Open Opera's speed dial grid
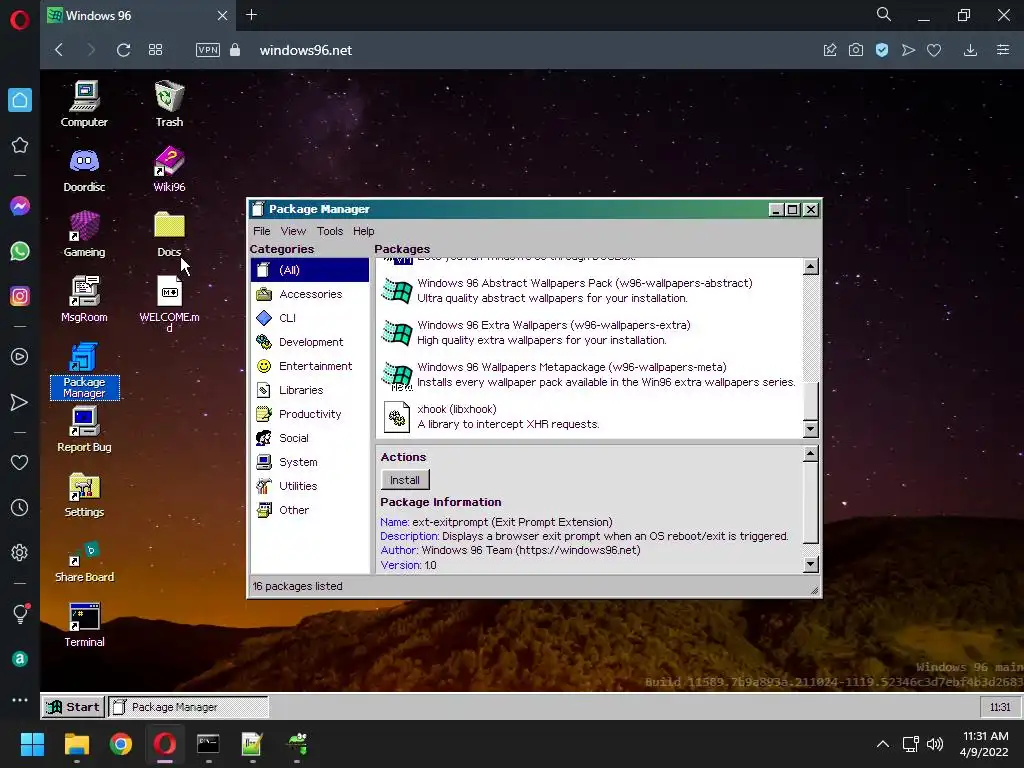Screen dimensions: 1024x768 point(155,50)
